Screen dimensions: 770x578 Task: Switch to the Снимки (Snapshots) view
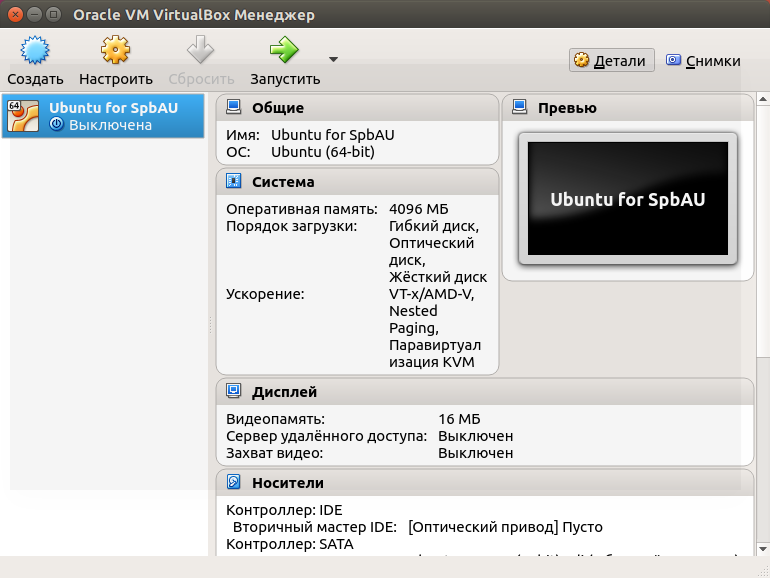703,61
